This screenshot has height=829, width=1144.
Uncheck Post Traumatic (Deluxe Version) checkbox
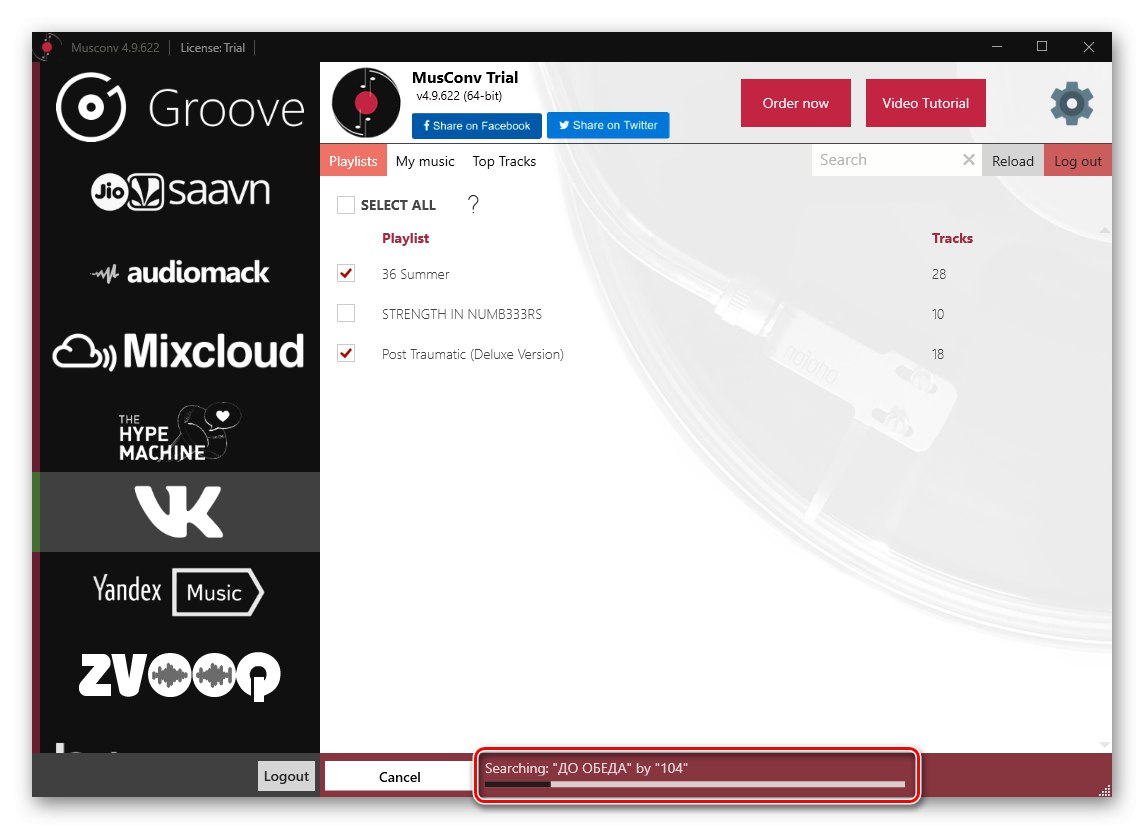point(346,354)
